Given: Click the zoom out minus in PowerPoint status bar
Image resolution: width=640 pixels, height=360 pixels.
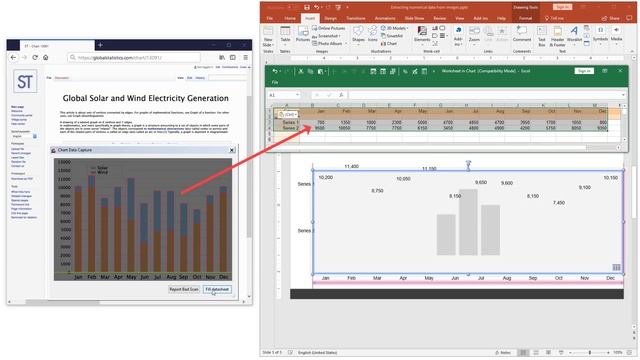Looking at the screenshot, I should point(570,352).
